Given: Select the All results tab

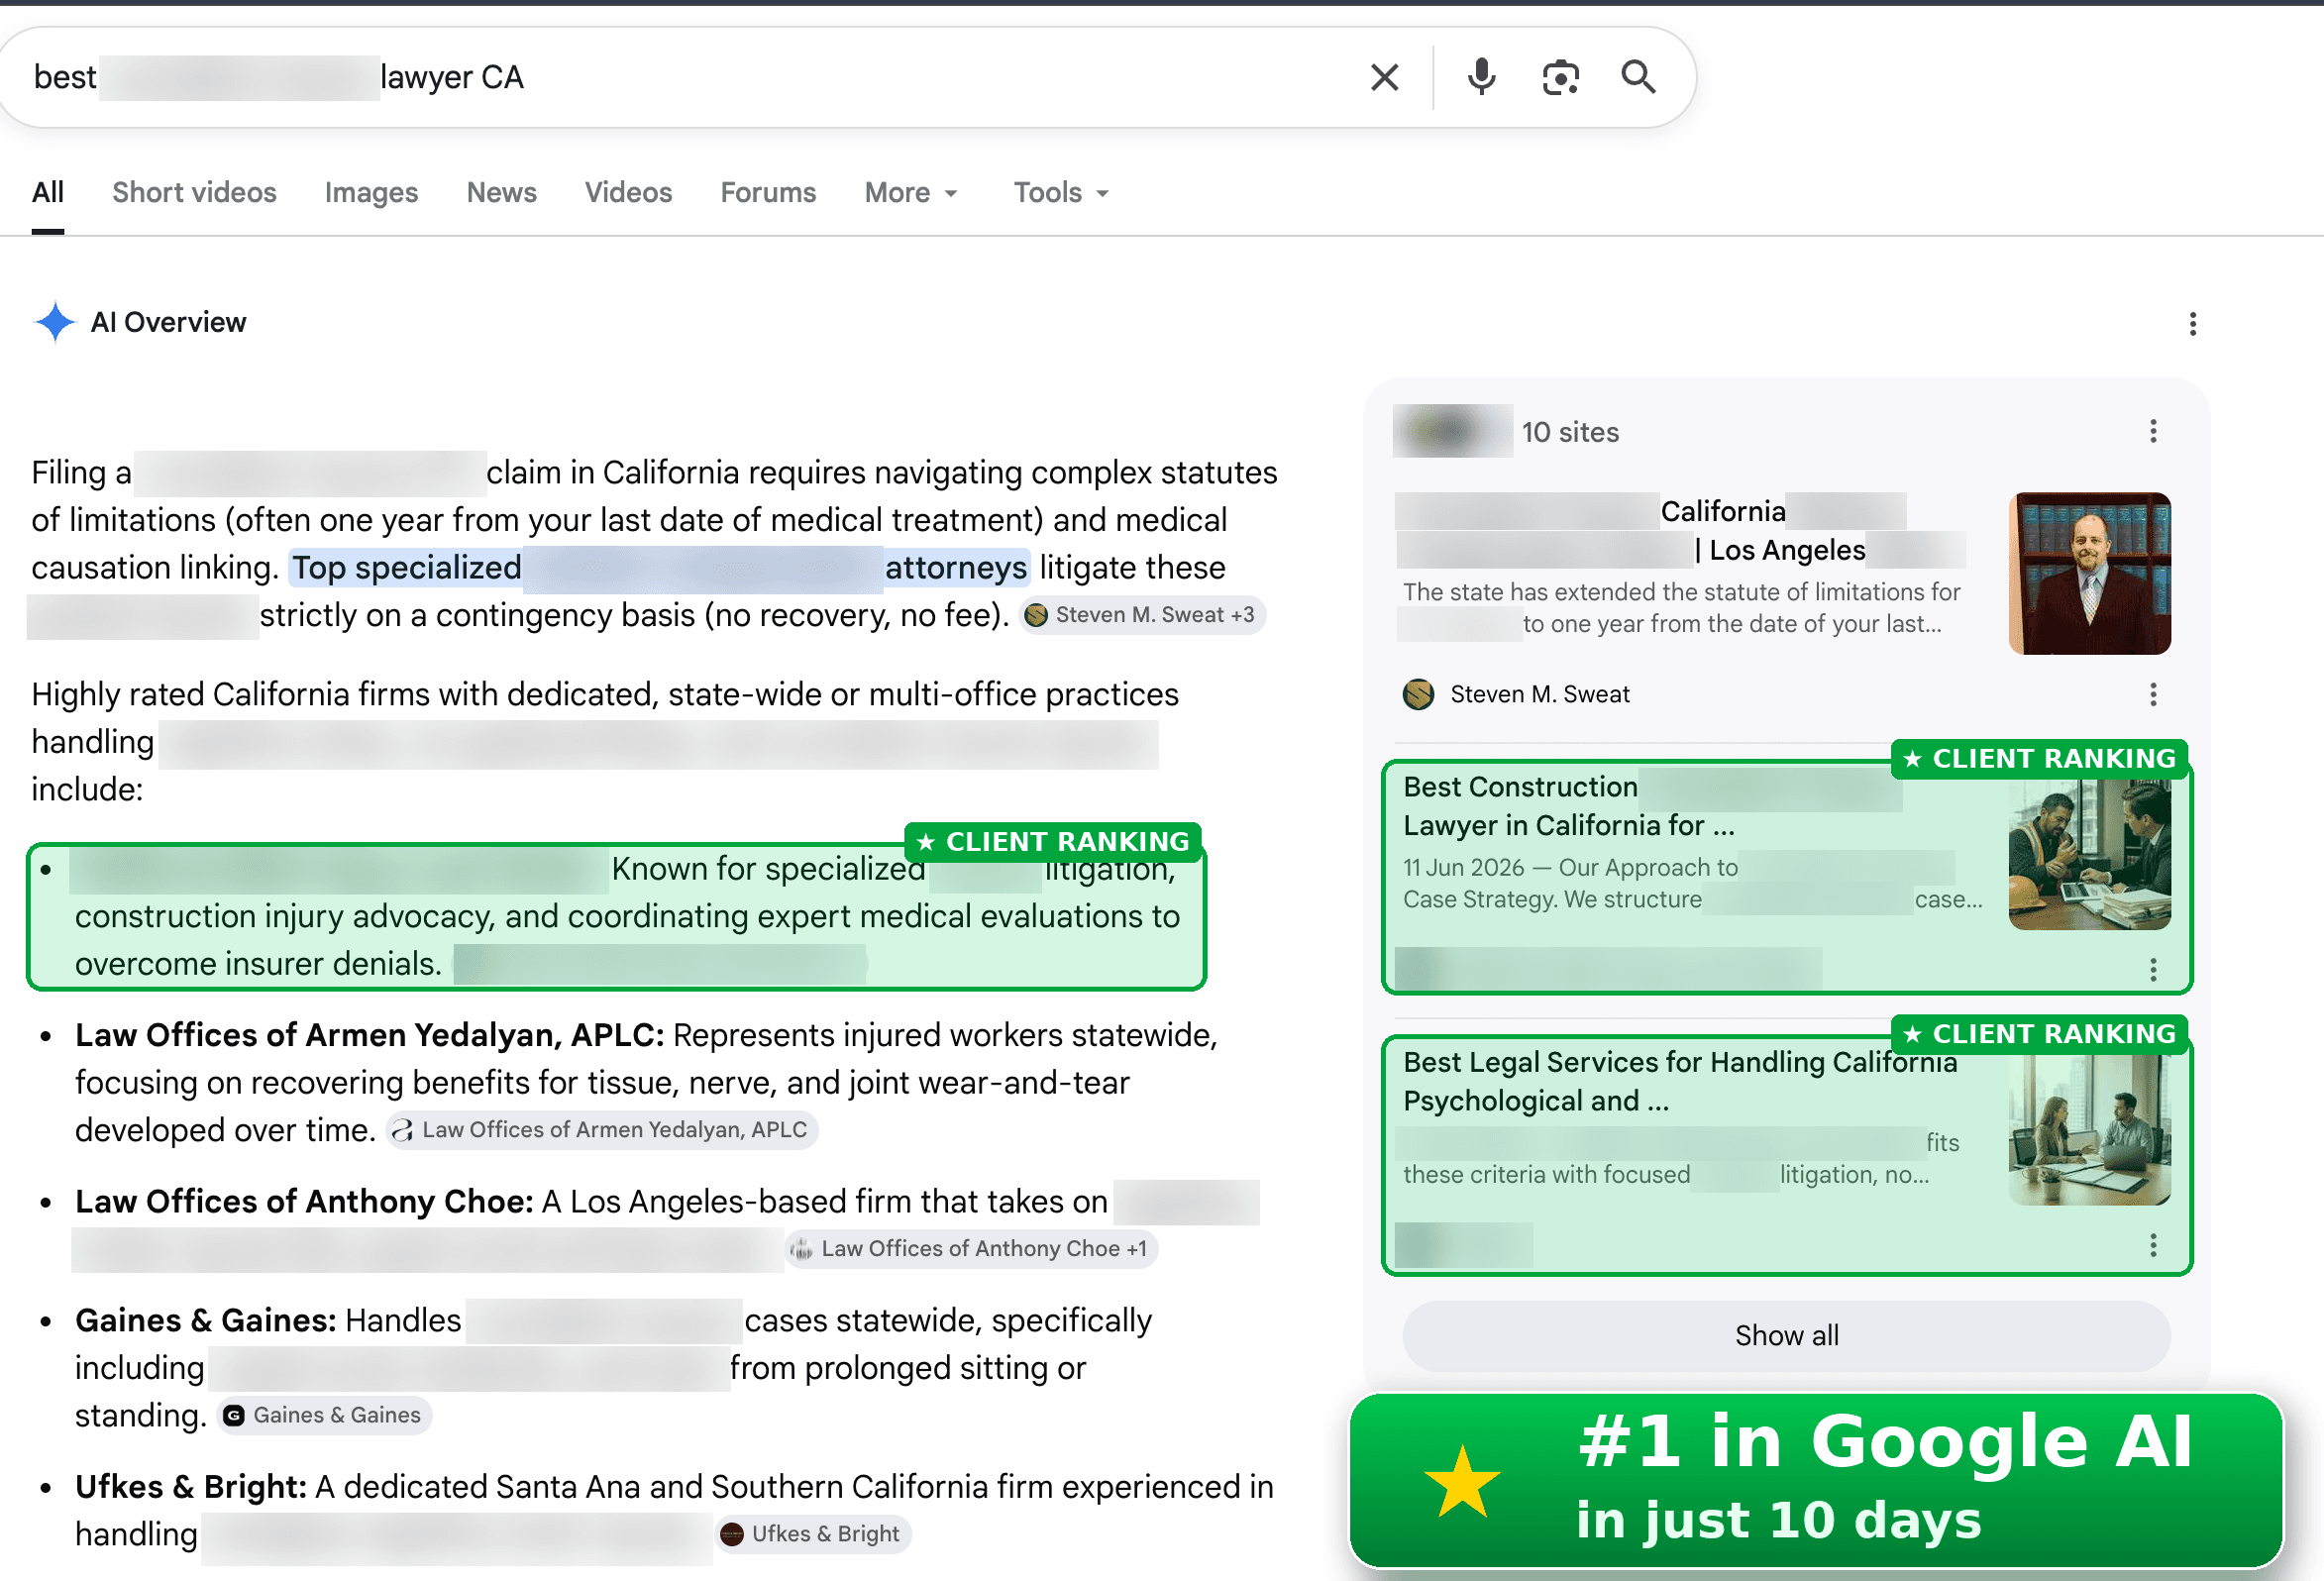Looking at the screenshot, I should click(47, 192).
